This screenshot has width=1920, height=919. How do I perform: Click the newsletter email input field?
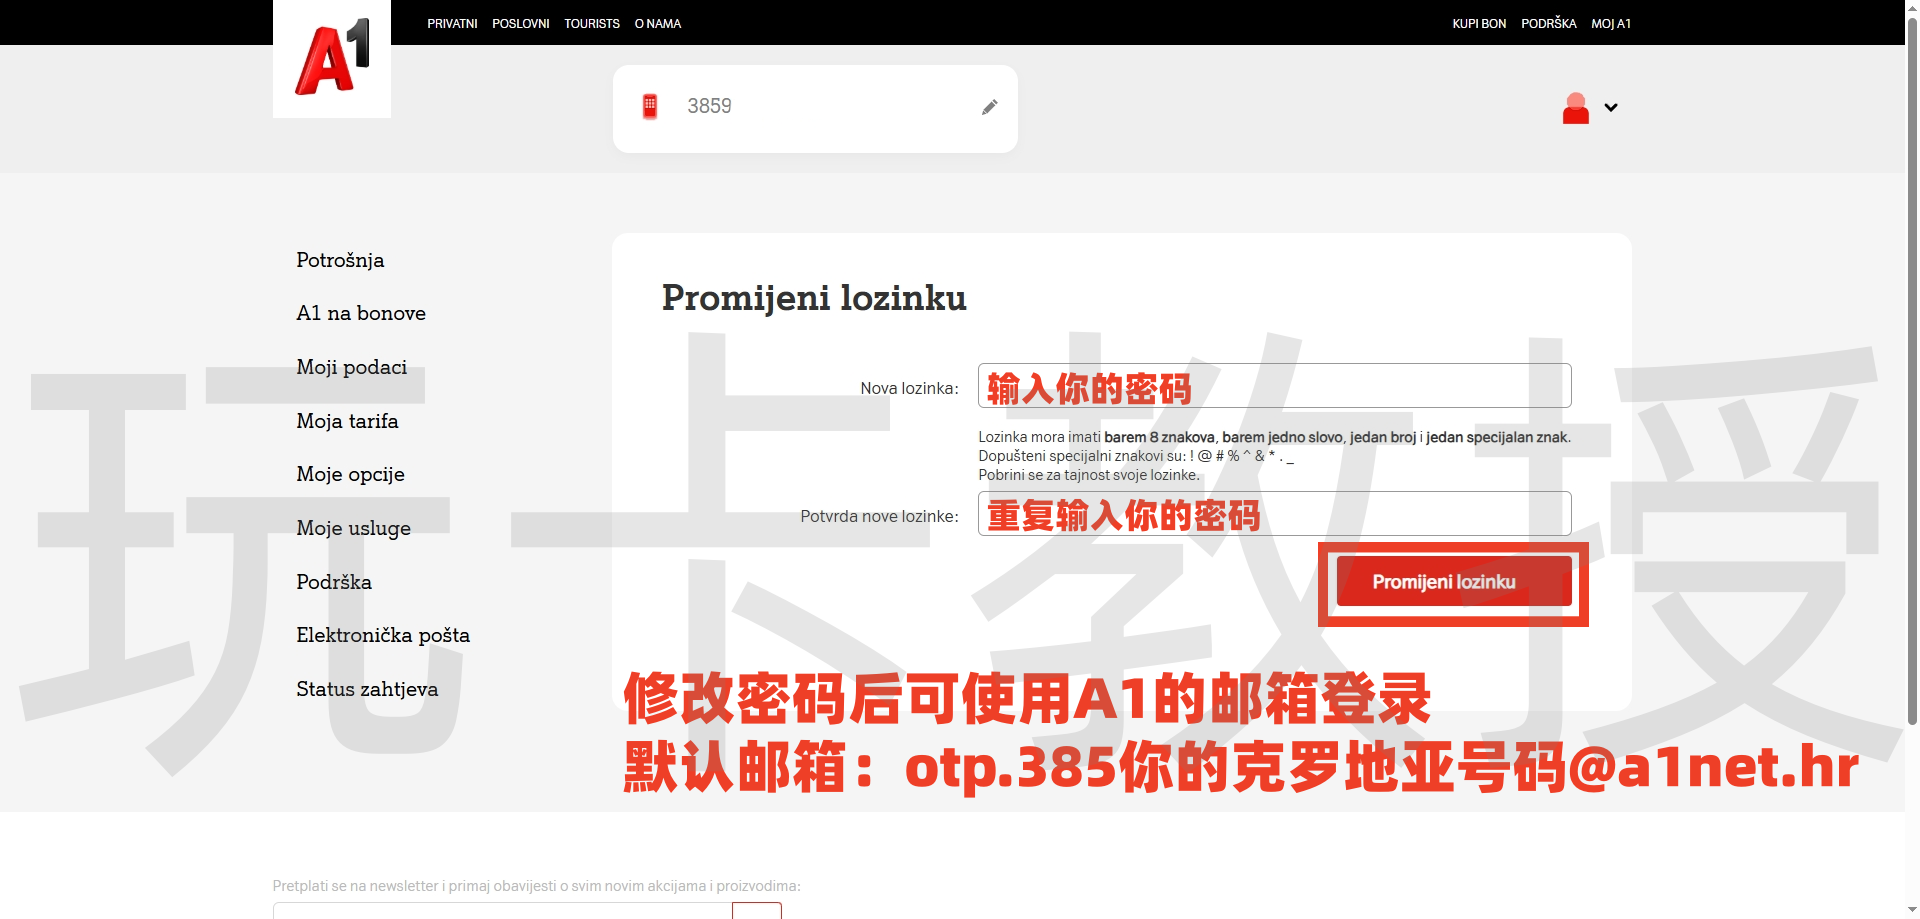pyautogui.click(x=500, y=911)
